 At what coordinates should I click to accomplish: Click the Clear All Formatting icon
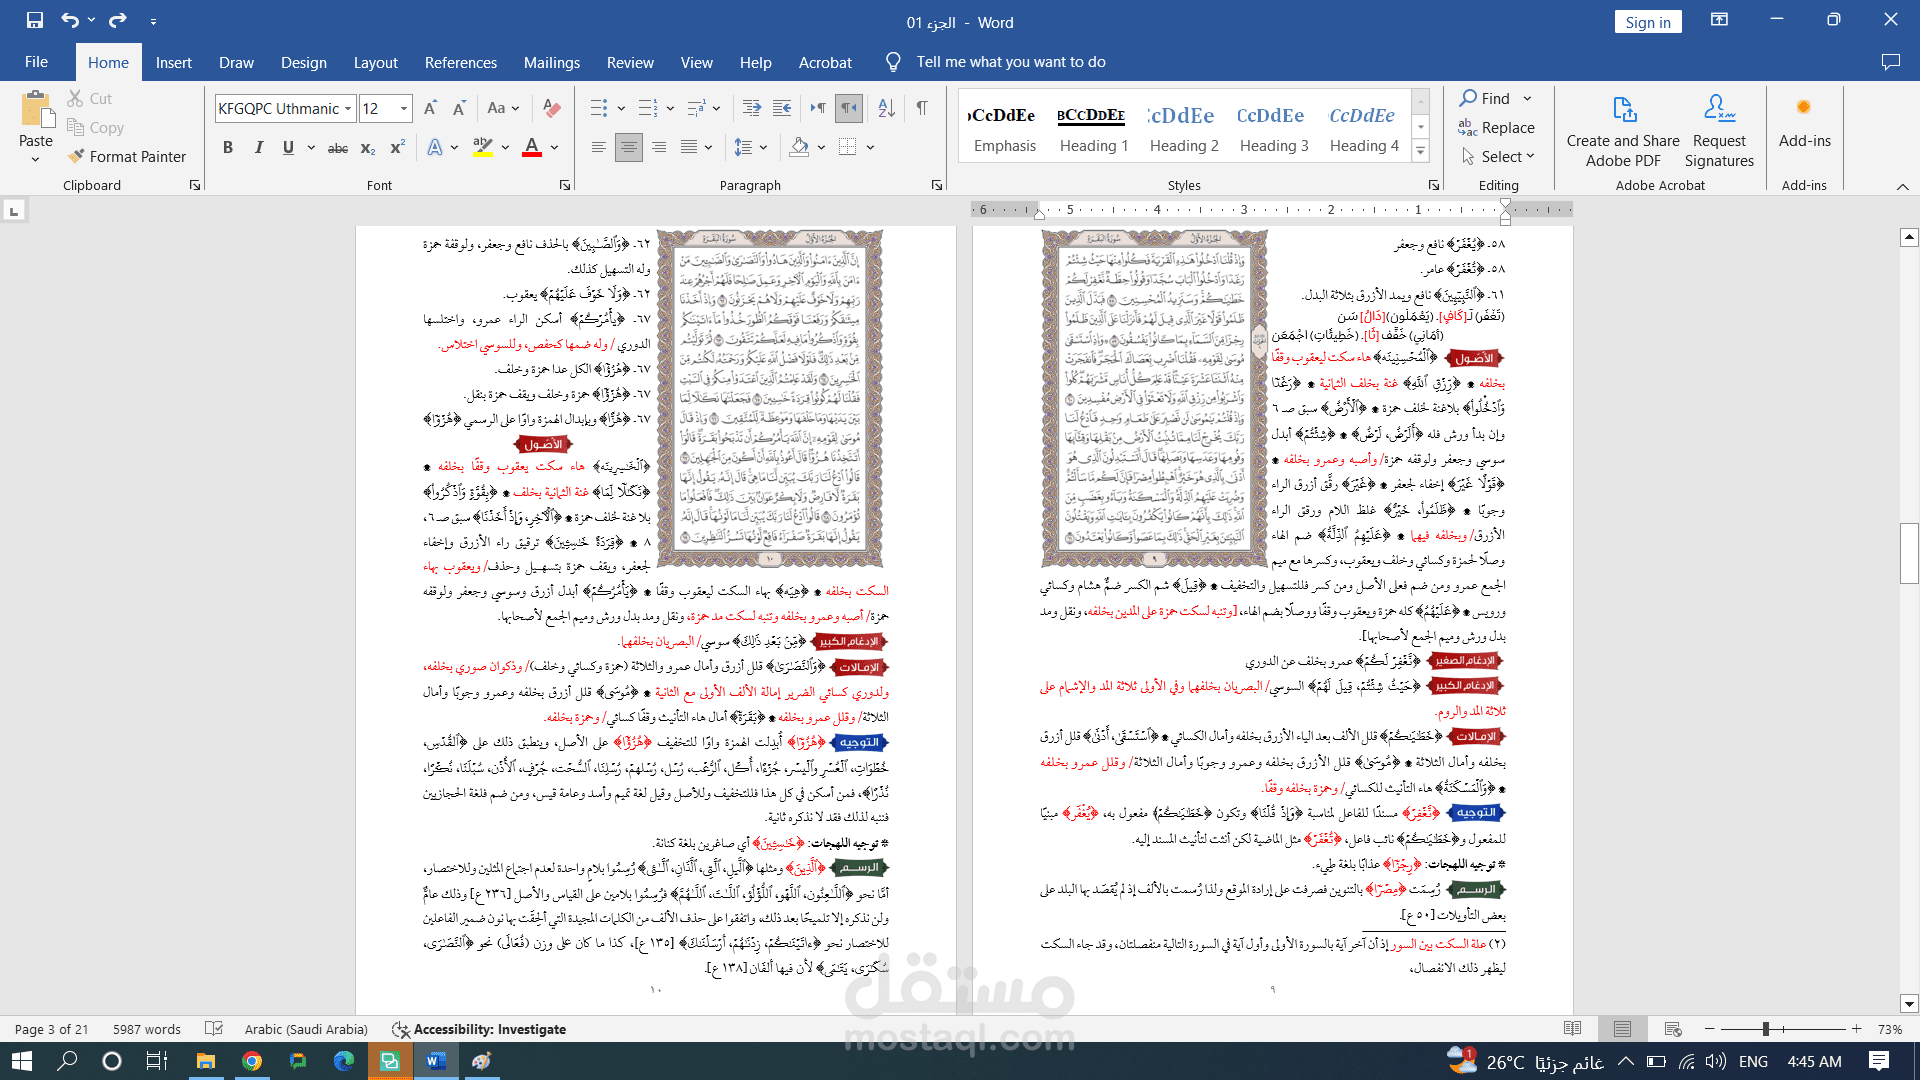tap(551, 108)
